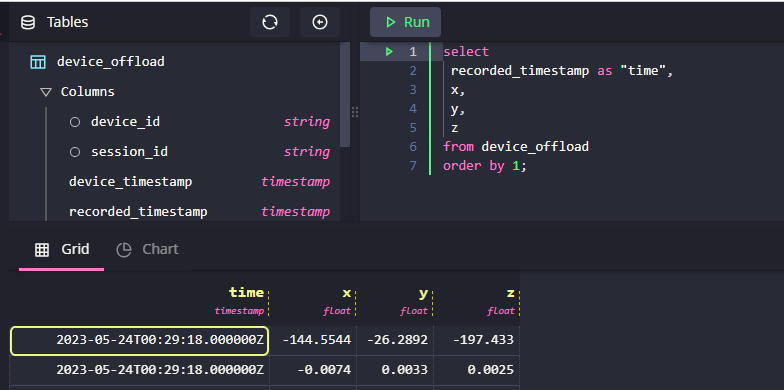
Task: Click the Chart pie icon
Action: [124, 250]
